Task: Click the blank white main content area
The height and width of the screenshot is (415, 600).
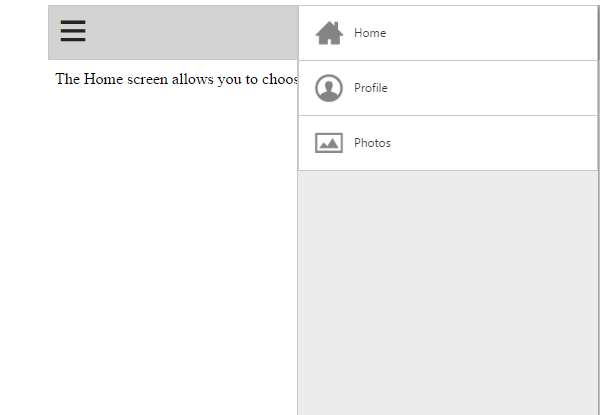Action: [170, 250]
